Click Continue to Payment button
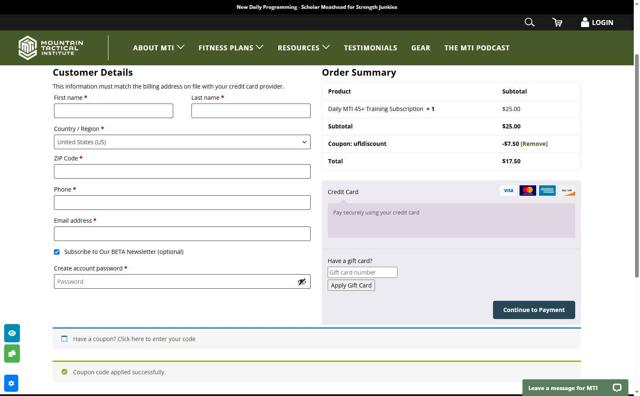This screenshot has width=640, height=396. click(534, 310)
